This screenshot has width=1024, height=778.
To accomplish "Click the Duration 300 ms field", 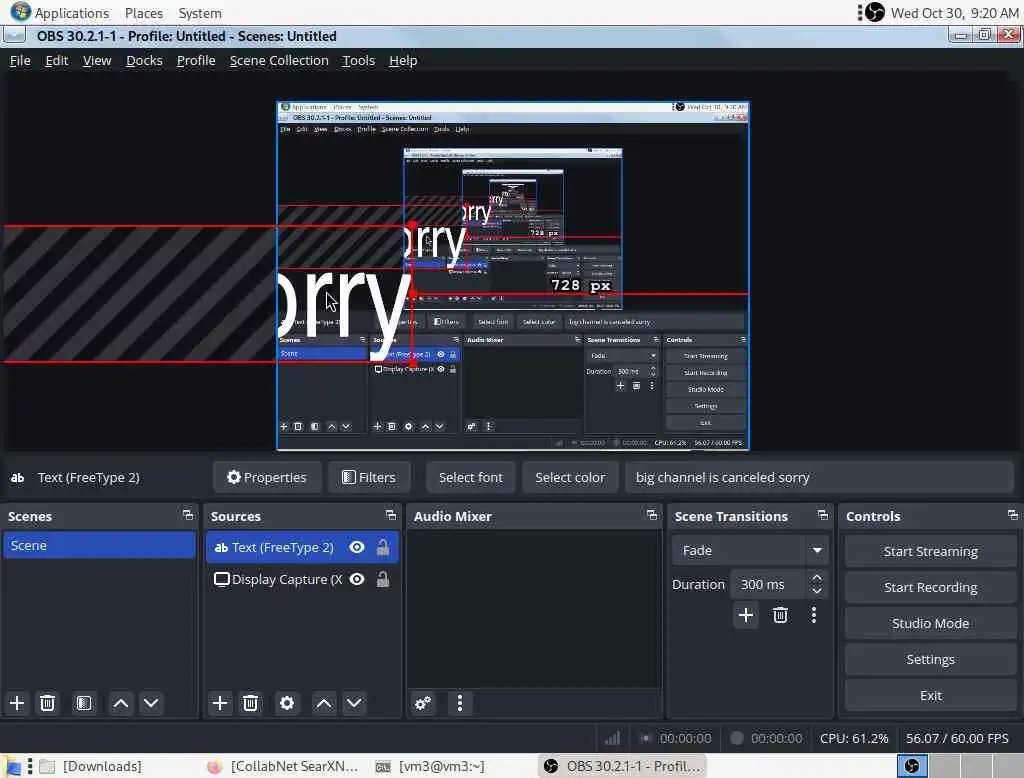I will coord(777,585).
